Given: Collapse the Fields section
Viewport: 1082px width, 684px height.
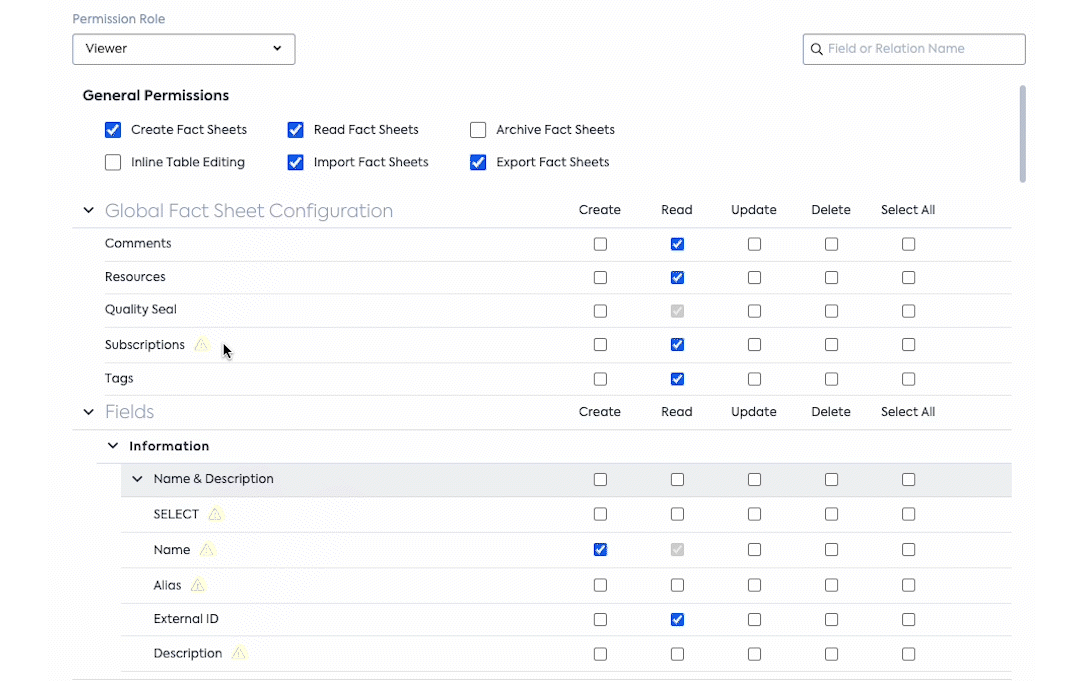Looking at the screenshot, I should pos(88,412).
